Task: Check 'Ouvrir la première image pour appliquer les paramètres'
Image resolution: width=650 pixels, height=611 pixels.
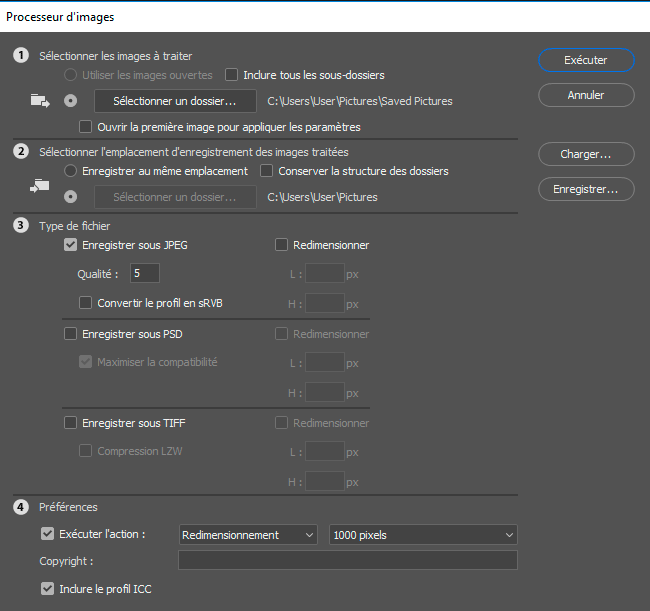Action: (85, 127)
